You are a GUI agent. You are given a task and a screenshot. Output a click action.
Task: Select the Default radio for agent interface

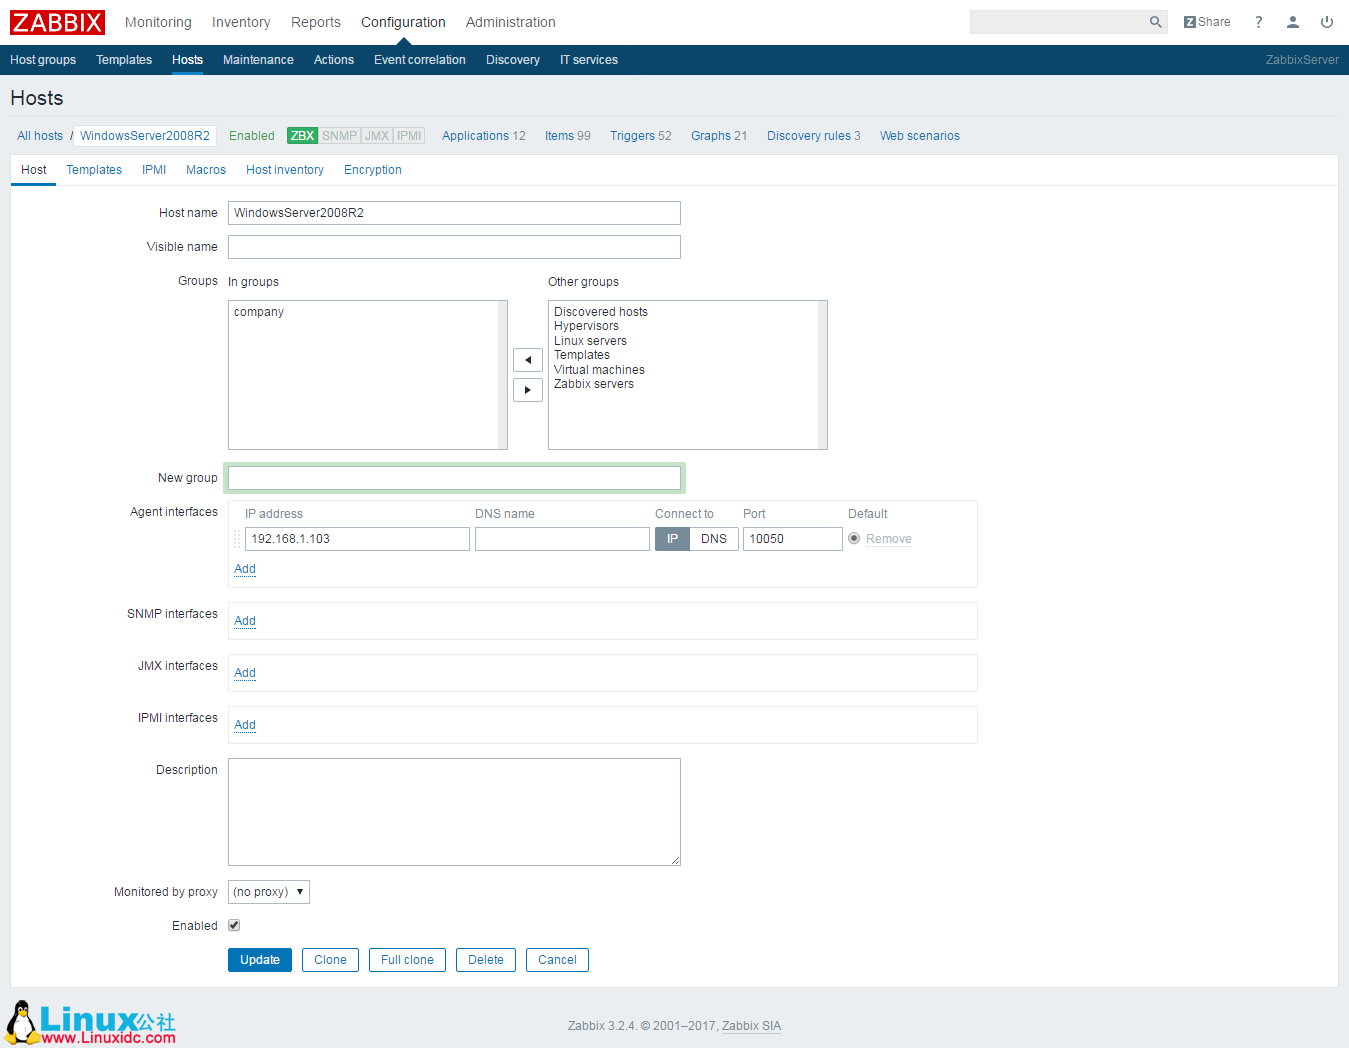pos(854,538)
